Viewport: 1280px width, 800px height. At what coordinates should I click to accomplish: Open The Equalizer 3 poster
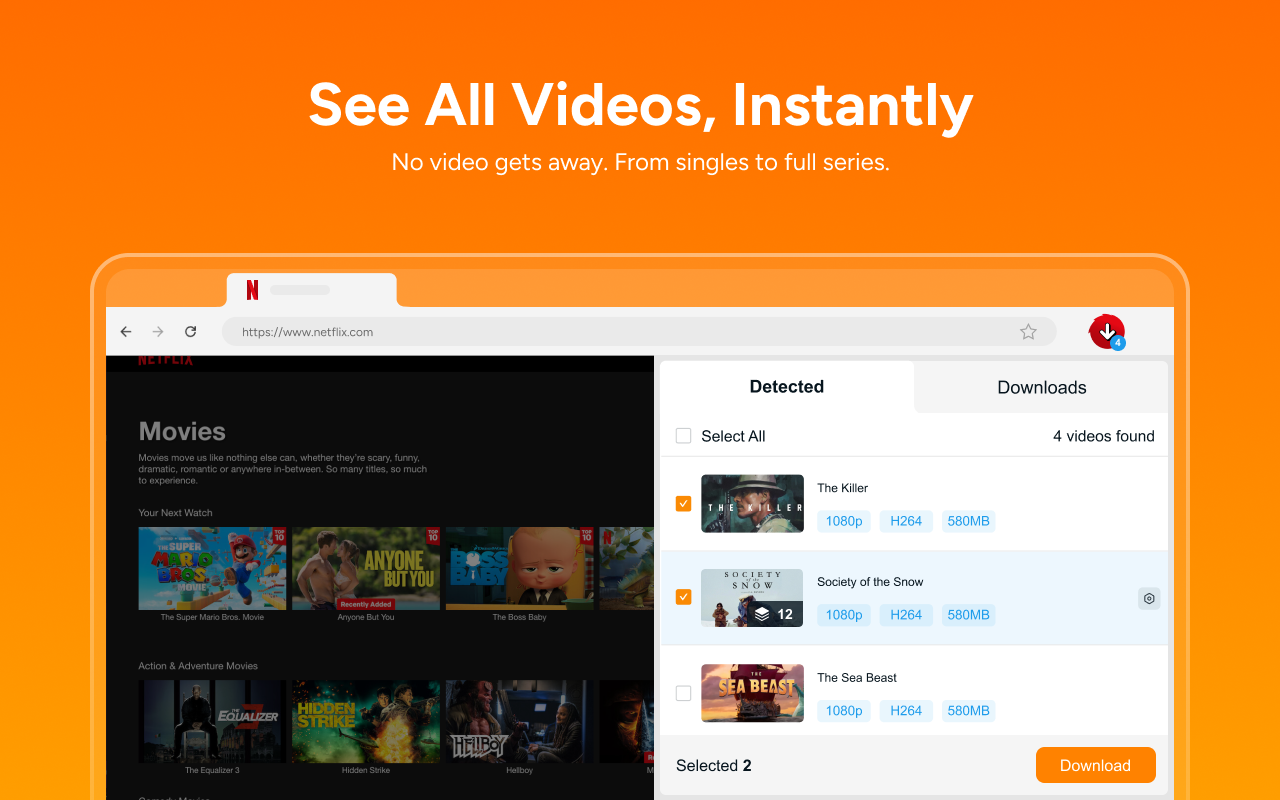coord(212,721)
